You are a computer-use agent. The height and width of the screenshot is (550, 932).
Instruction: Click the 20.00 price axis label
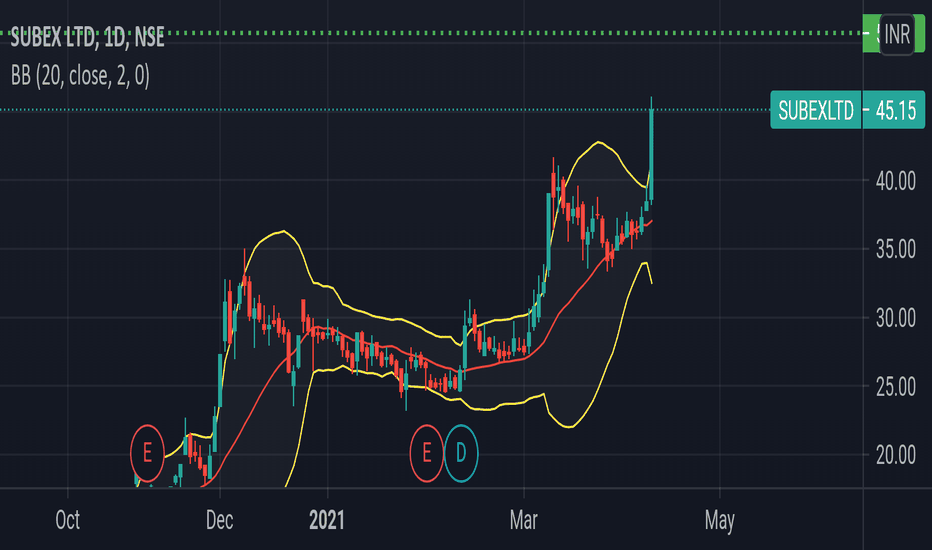pyautogui.click(x=895, y=455)
